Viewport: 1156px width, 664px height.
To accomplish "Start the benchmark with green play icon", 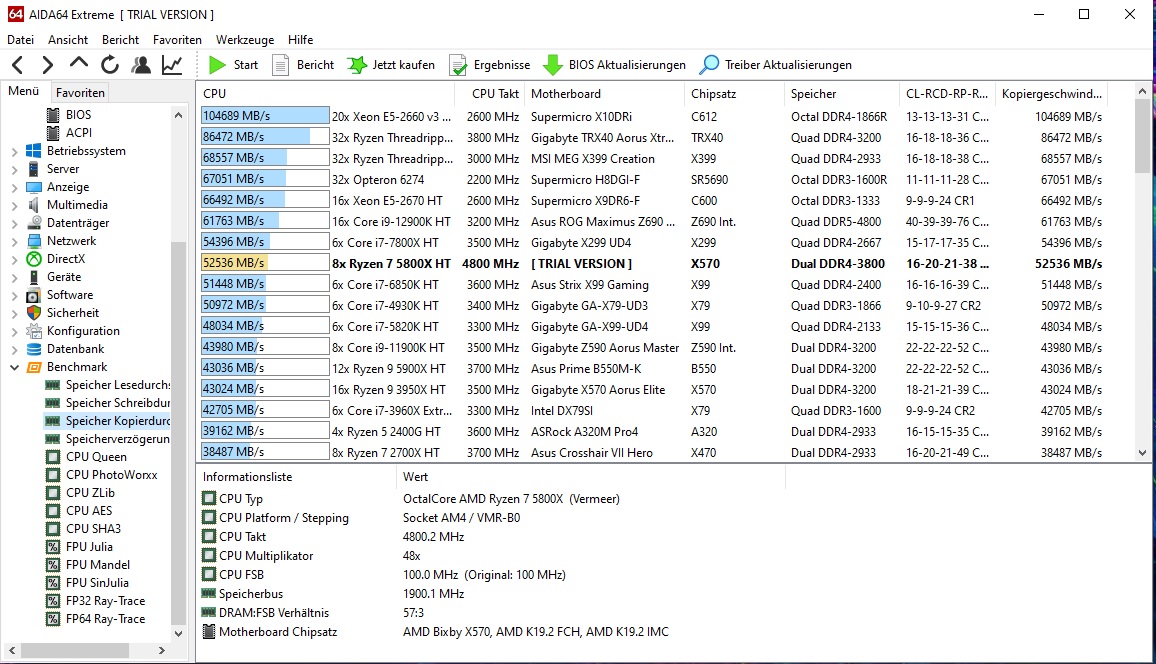I will click(217, 65).
